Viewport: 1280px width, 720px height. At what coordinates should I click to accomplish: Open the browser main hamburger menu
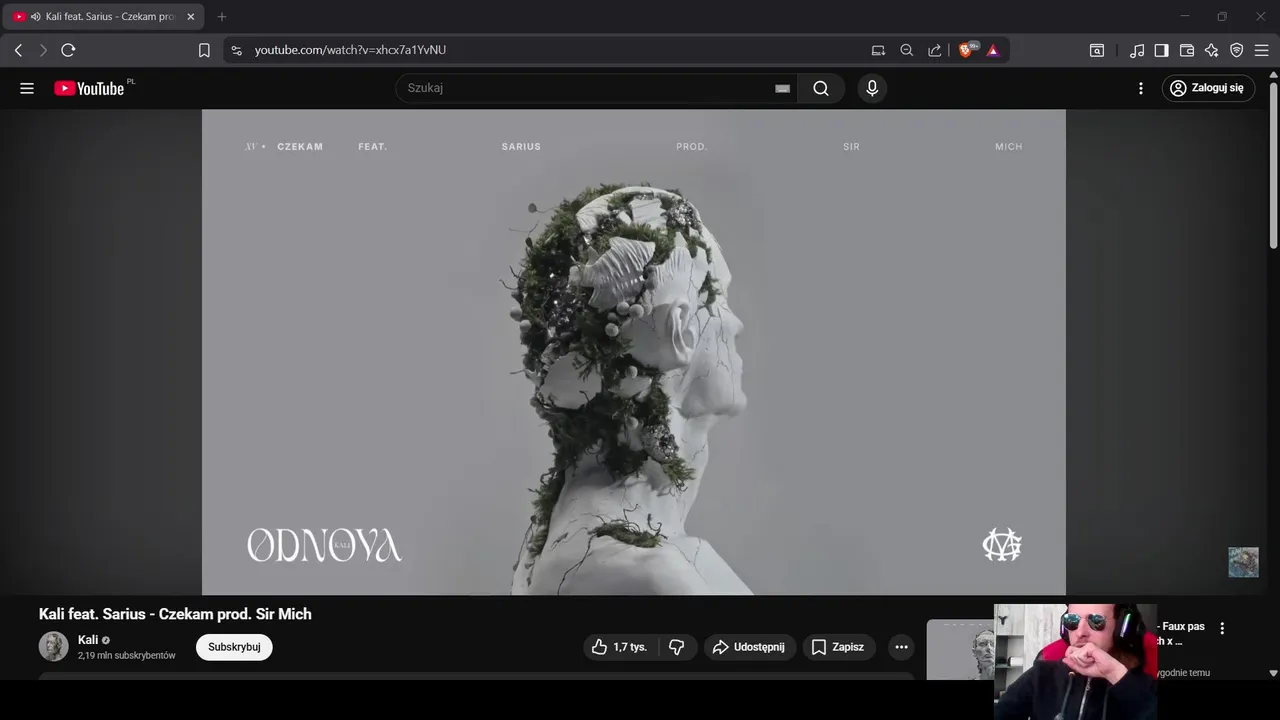tap(1261, 50)
